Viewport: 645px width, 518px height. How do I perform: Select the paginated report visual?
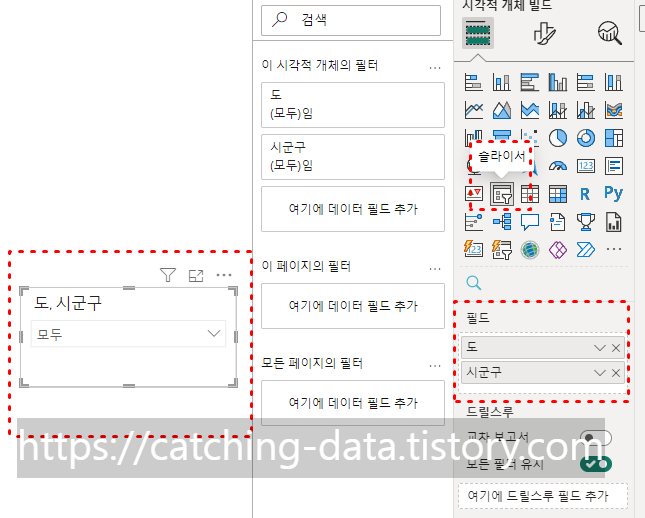(x=613, y=222)
